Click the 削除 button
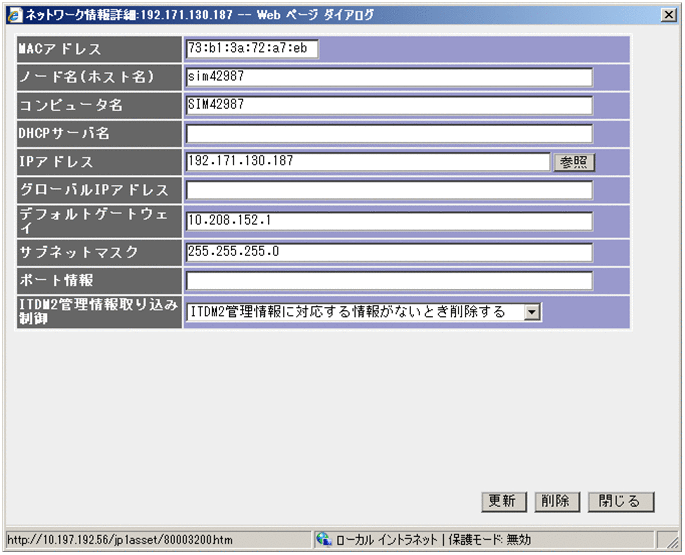Viewport: 685px width, 555px height. 557,501
